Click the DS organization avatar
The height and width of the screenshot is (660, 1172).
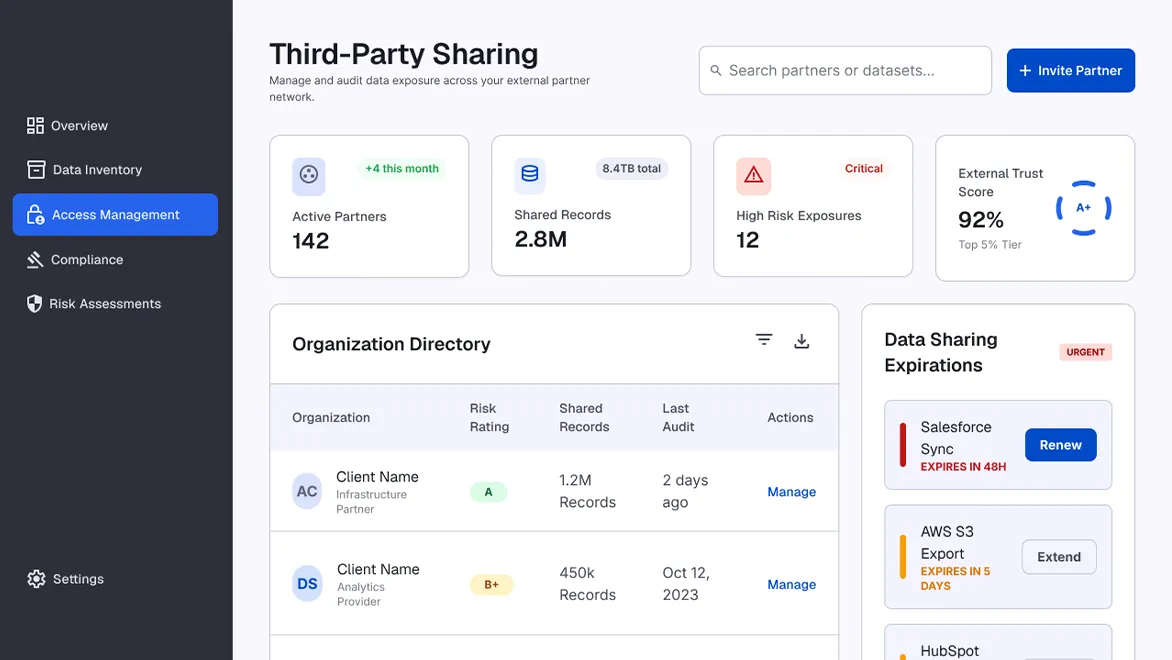307,584
